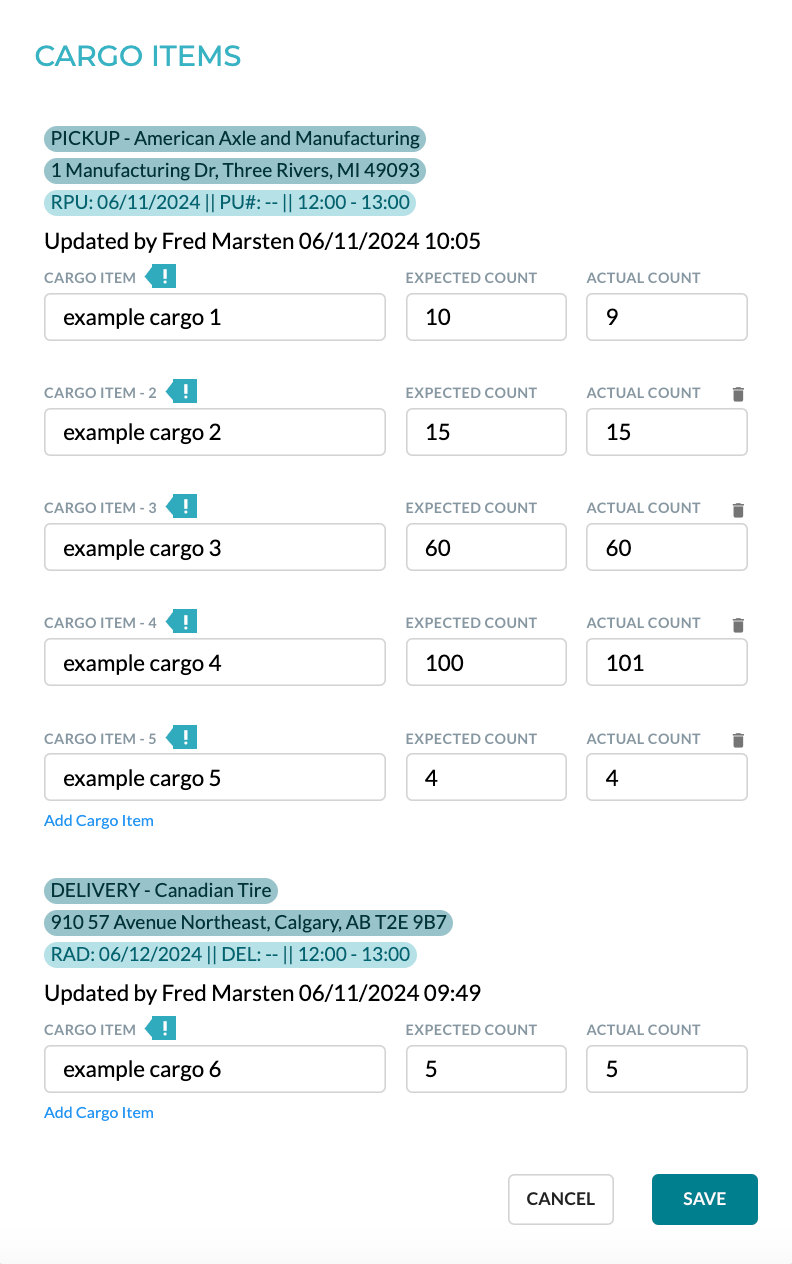Click the alert flag next to Cargo Item - 4
This screenshot has width=792, height=1264.
pyautogui.click(x=182, y=621)
